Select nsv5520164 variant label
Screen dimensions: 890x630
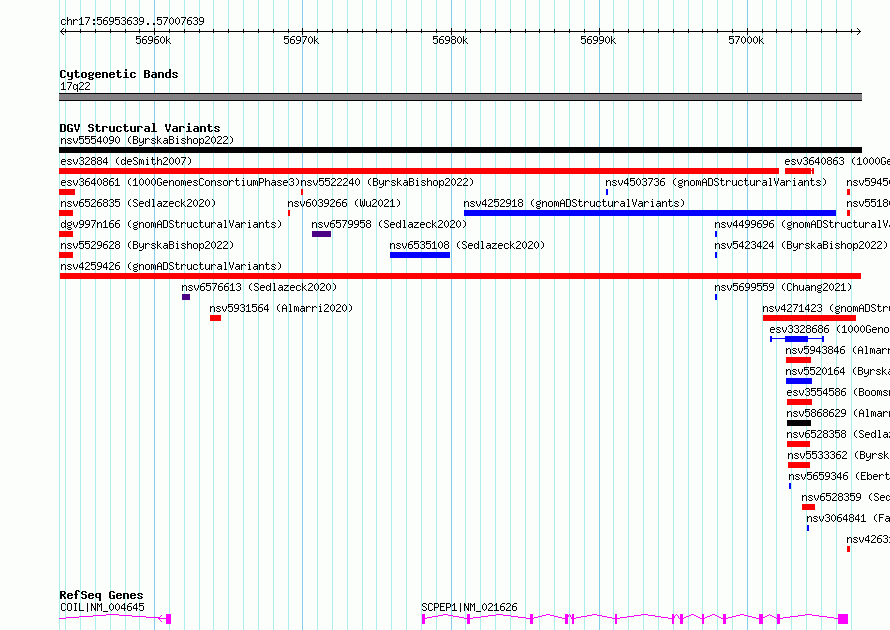(837, 371)
